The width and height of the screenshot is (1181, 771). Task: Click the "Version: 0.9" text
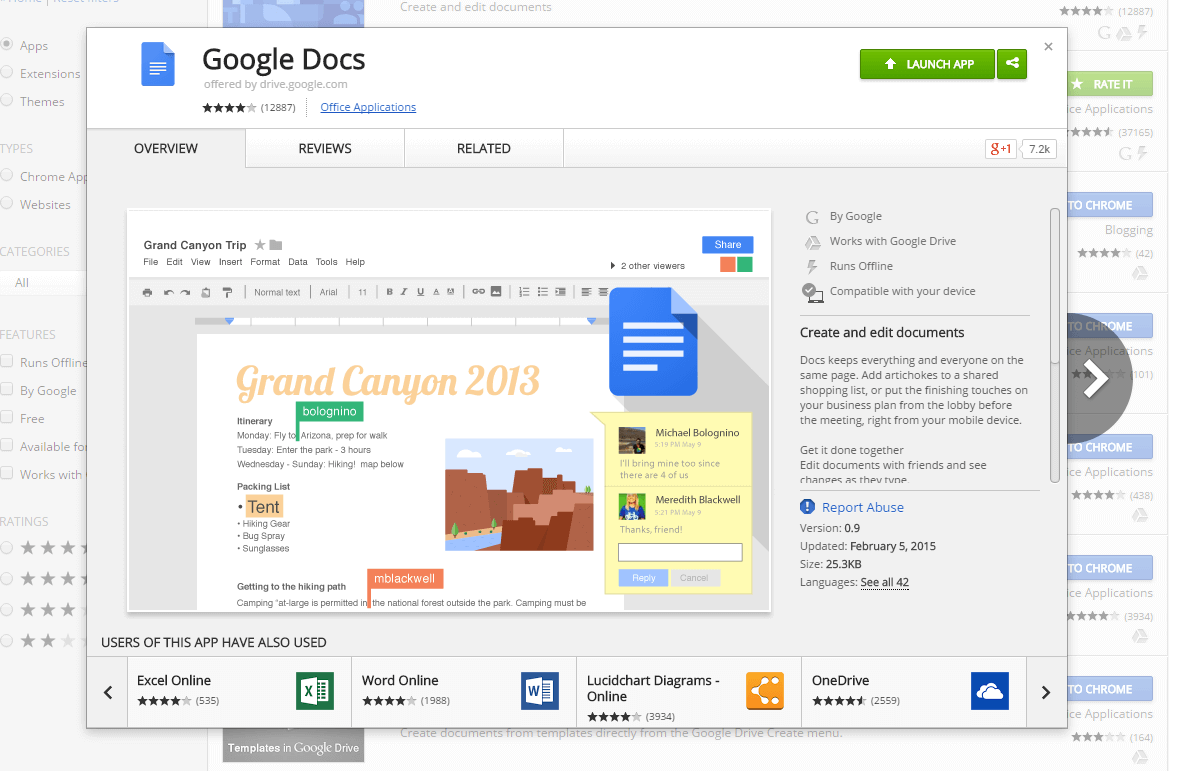point(830,528)
